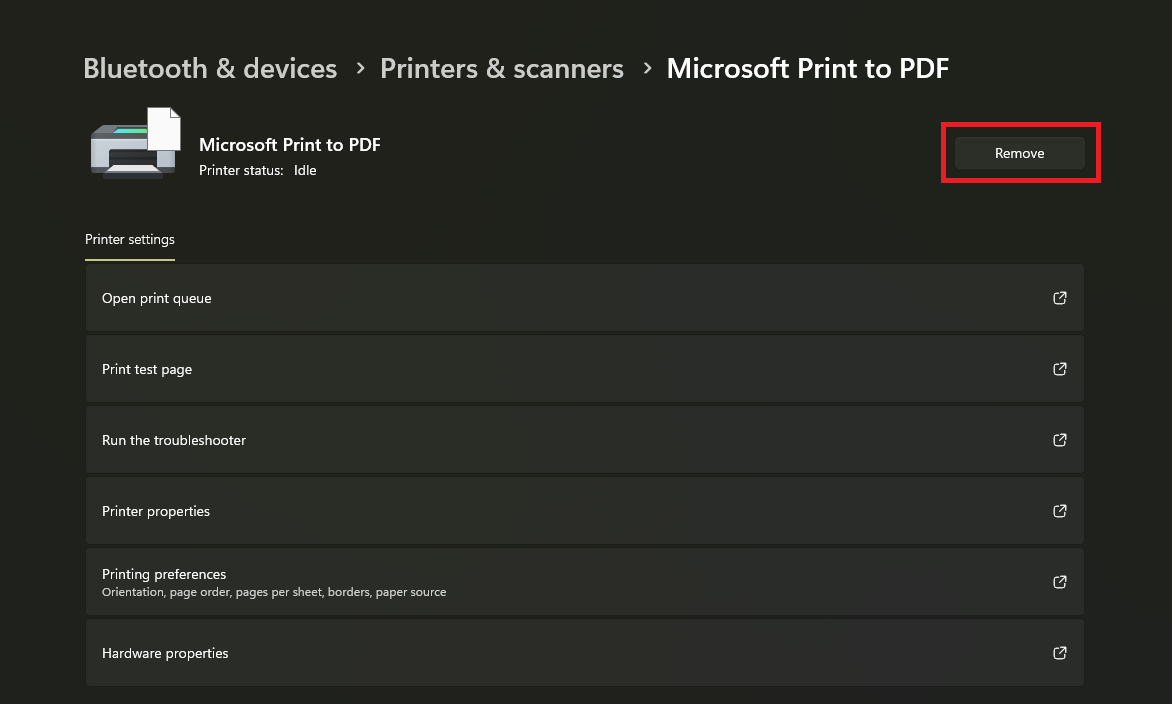
Task: Click the external-link icon for Open print queue
Action: 1059,298
